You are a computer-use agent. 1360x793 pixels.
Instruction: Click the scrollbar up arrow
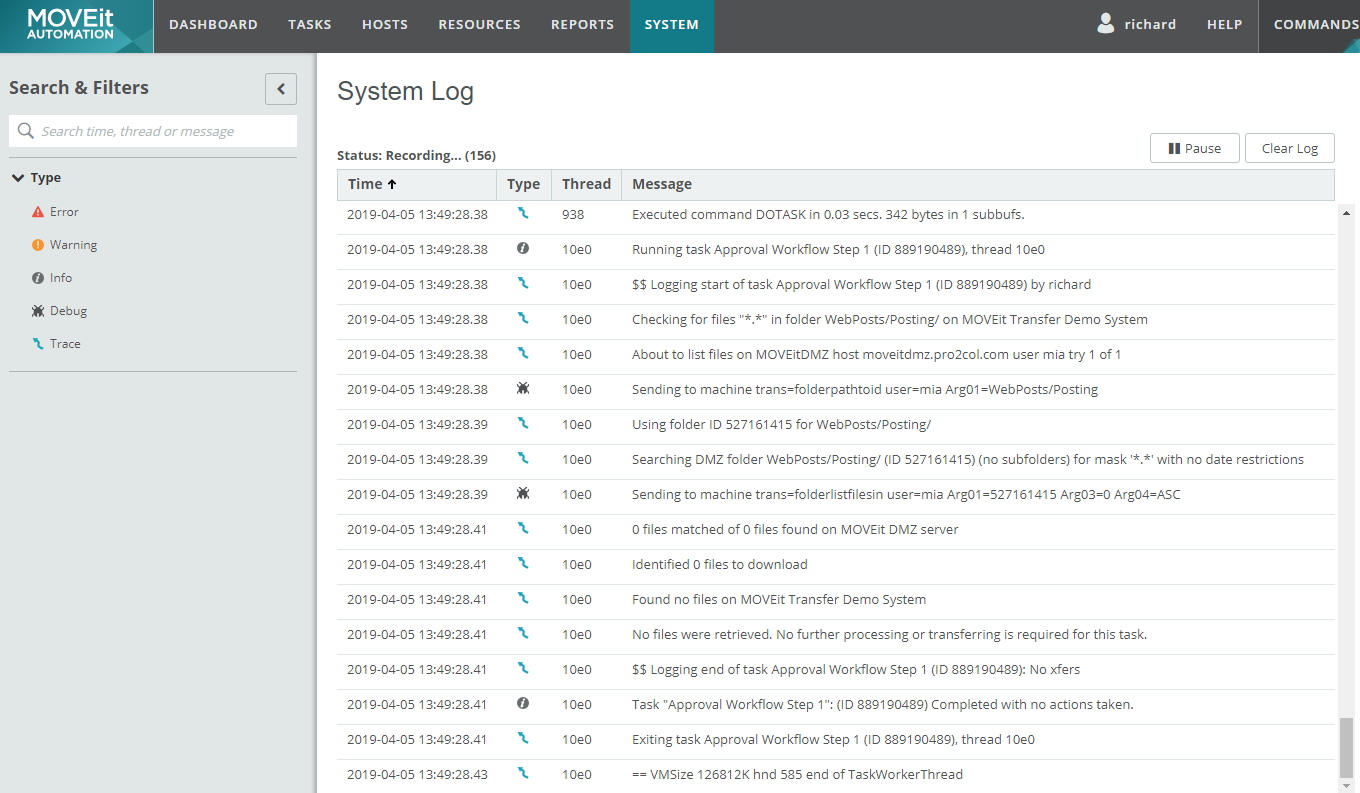coord(1346,212)
